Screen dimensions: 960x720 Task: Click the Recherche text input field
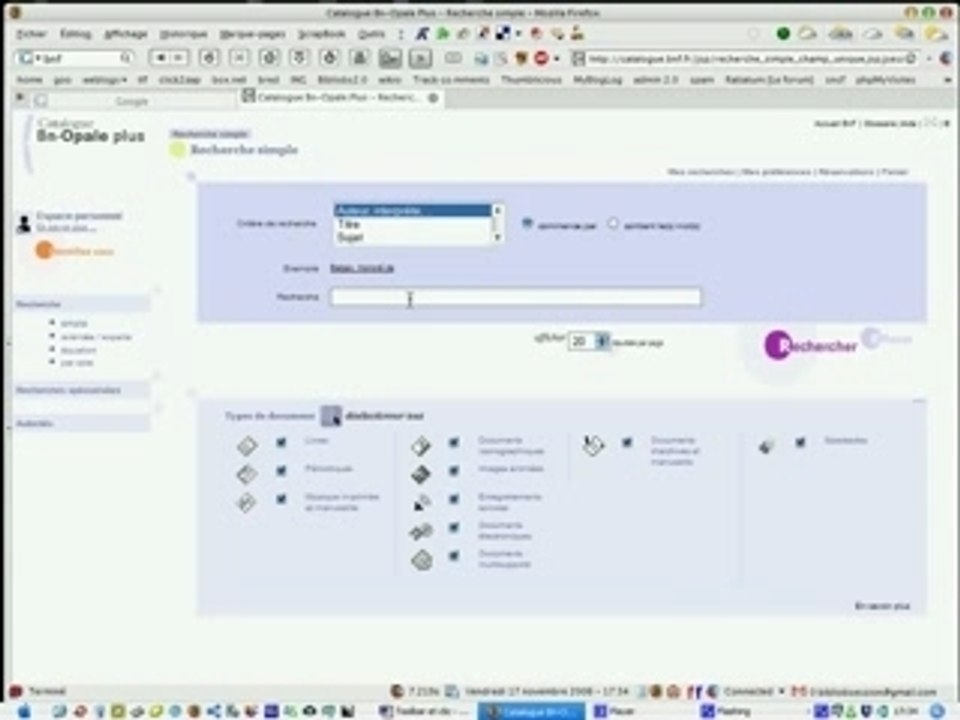(x=516, y=297)
